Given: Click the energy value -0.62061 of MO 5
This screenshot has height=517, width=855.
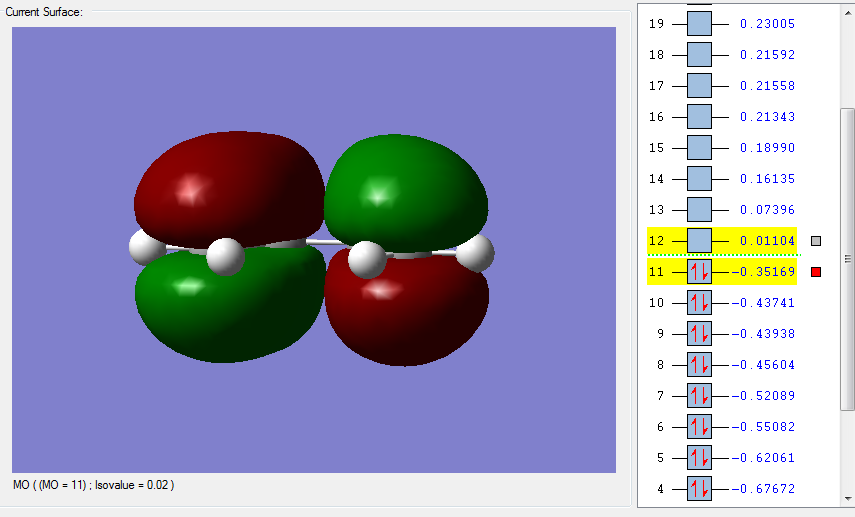Looking at the screenshot, I should click(763, 458).
